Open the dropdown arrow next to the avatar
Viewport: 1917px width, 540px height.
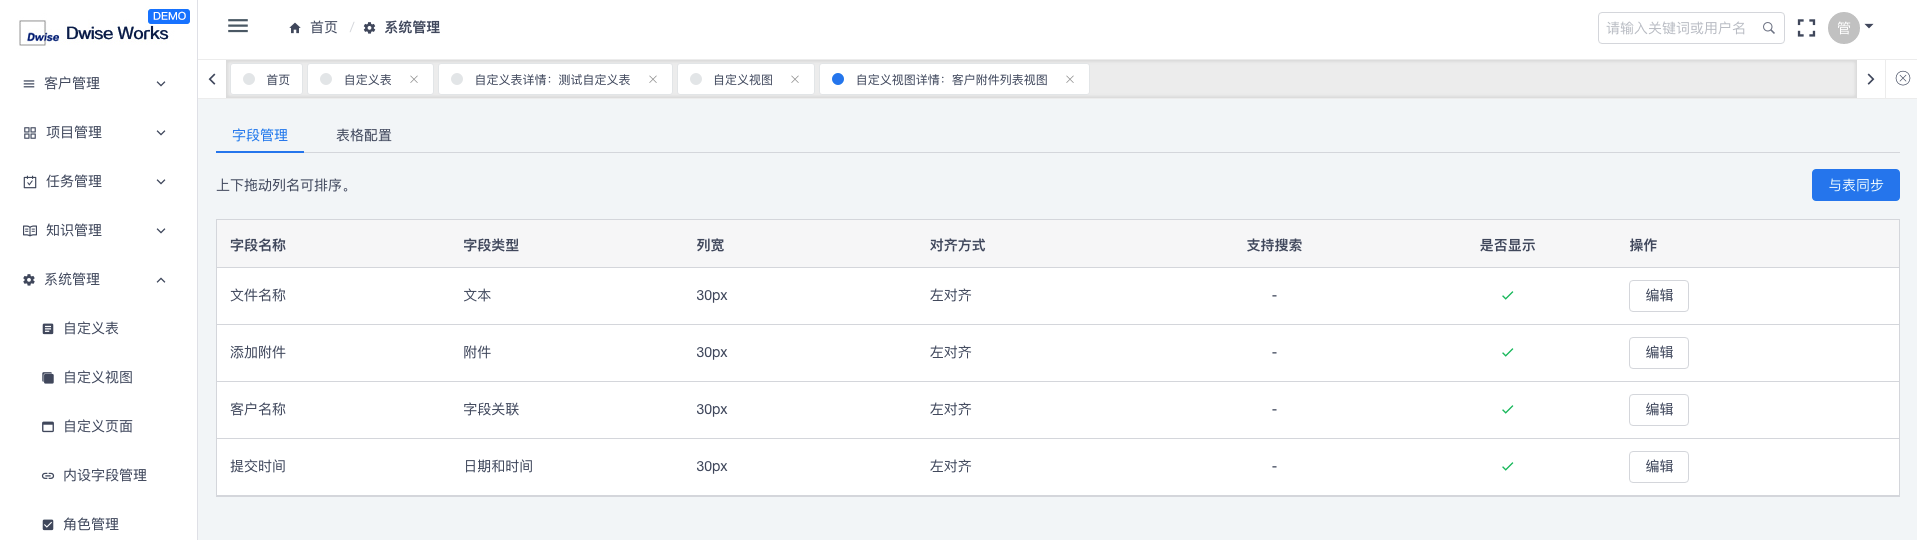point(1869,27)
